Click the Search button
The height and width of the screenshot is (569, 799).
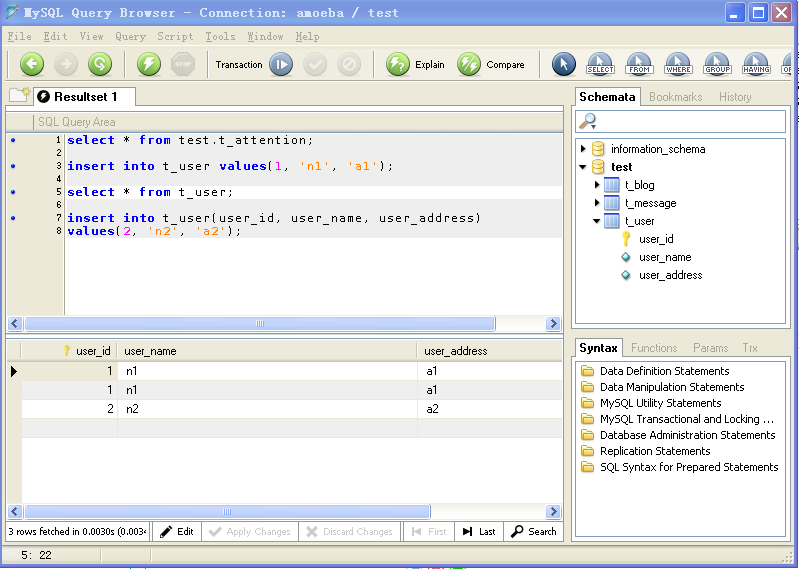(x=534, y=532)
